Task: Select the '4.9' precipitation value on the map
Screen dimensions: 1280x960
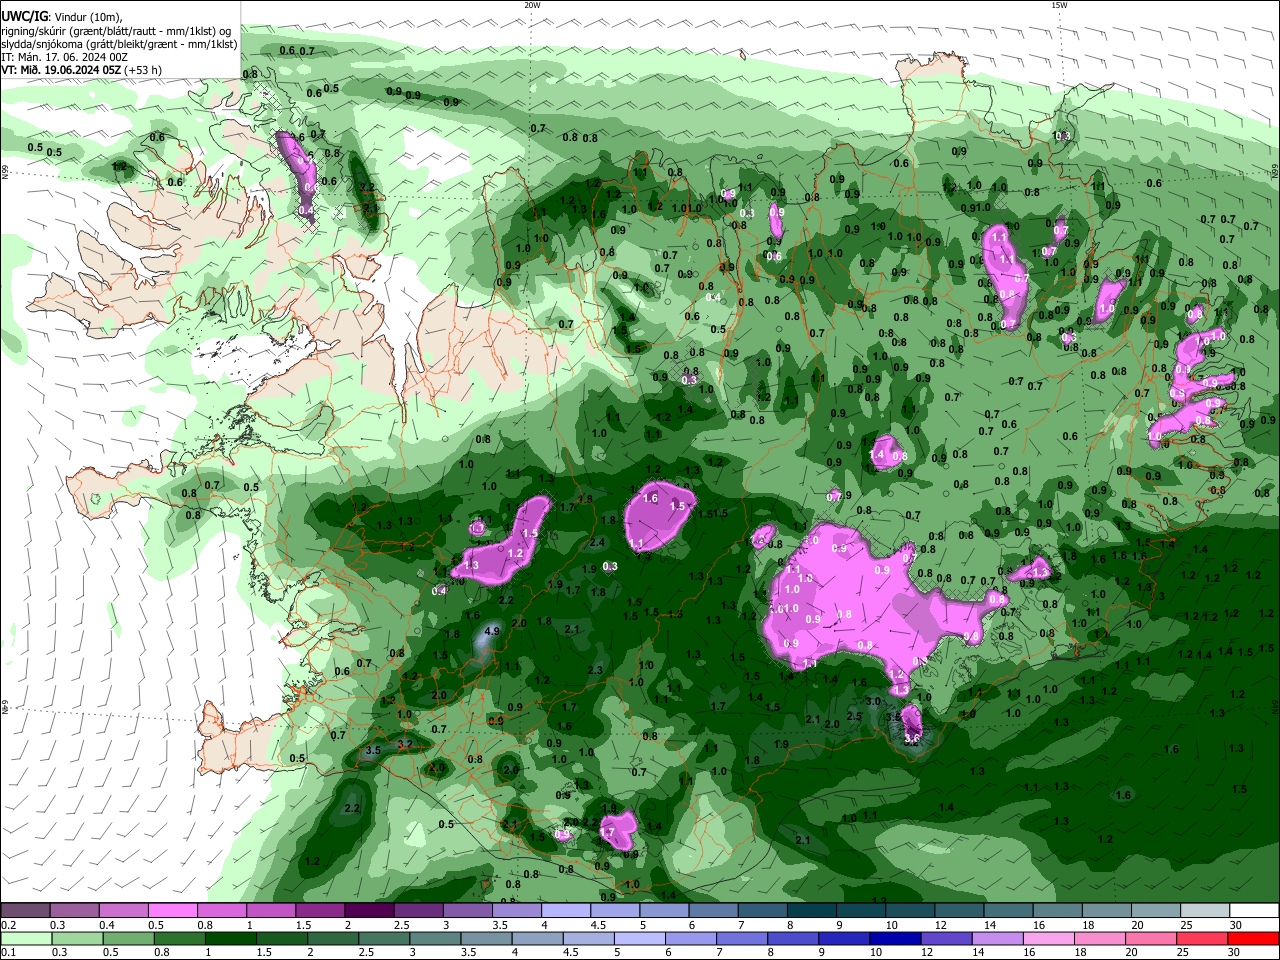Action: click(x=491, y=632)
